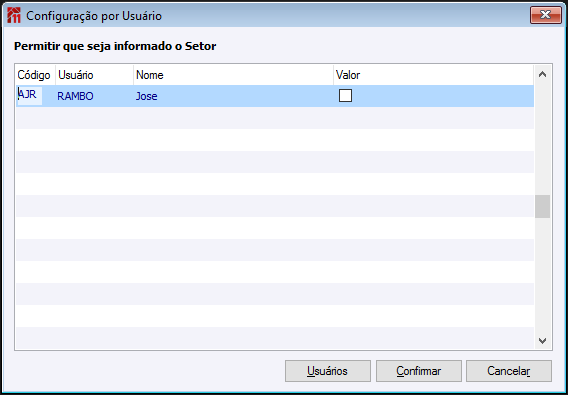Click the Valor column header

pos(433,75)
